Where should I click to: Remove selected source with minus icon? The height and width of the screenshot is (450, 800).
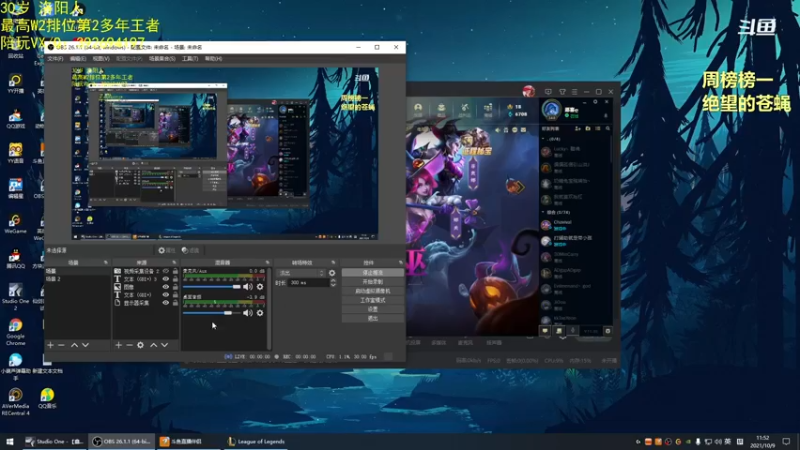[x=129, y=345]
